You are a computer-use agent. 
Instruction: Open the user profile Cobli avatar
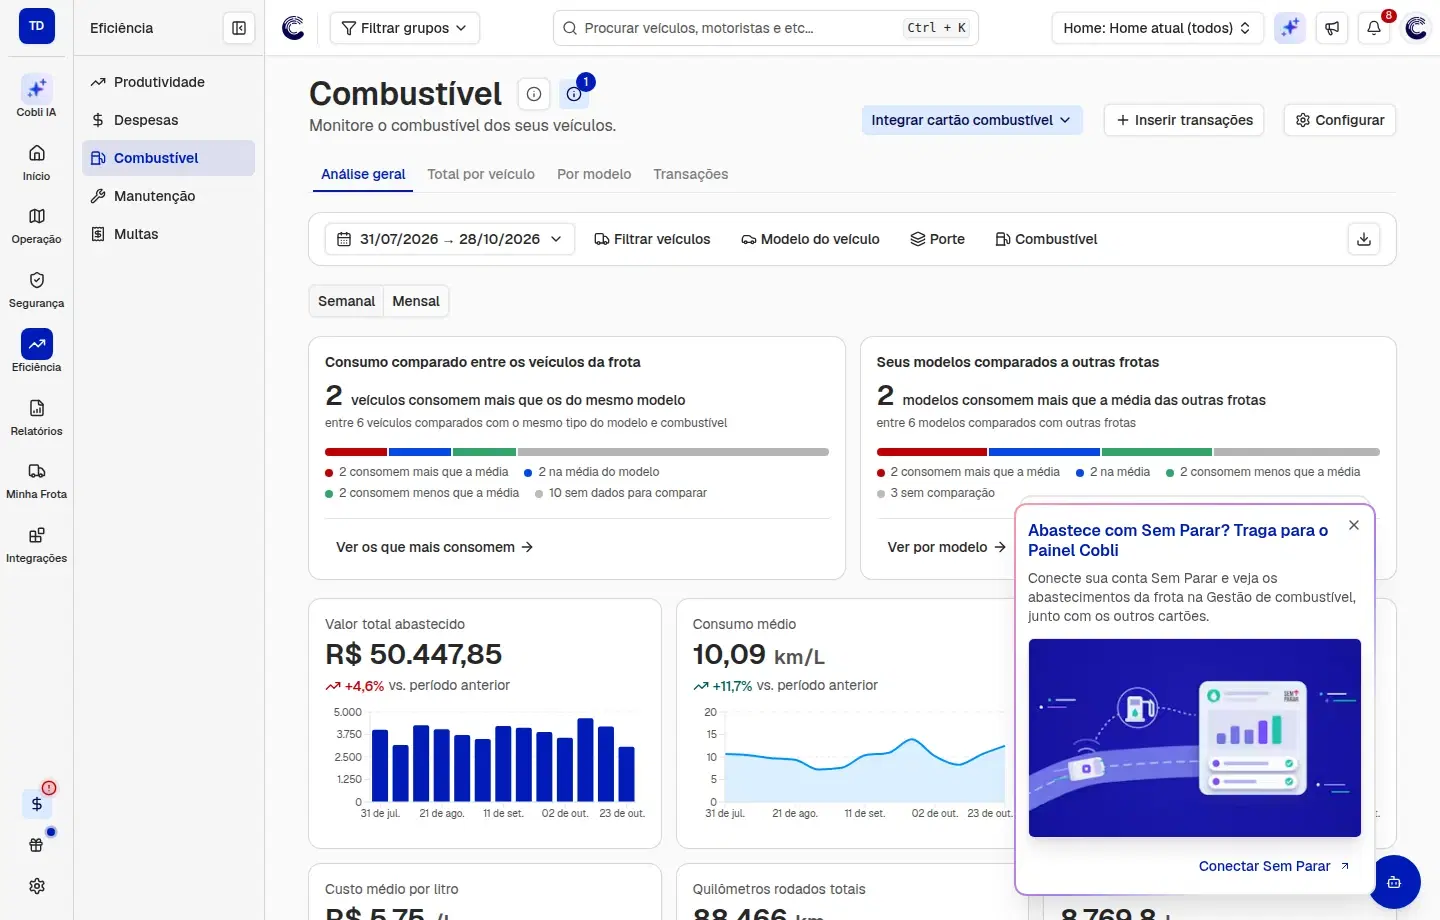pos(1416,28)
